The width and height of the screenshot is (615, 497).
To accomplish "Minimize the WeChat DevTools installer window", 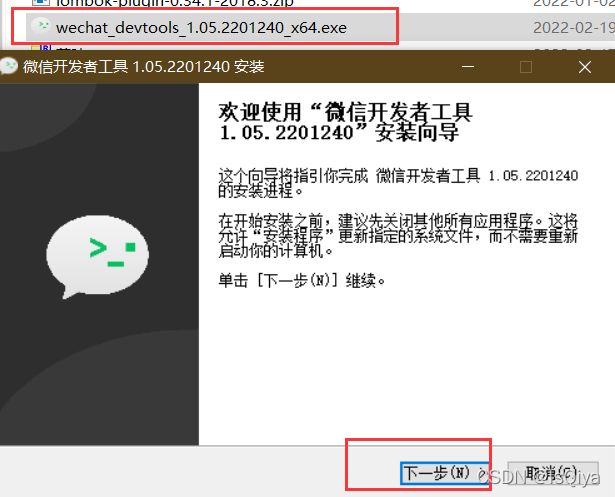I will (468, 67).
